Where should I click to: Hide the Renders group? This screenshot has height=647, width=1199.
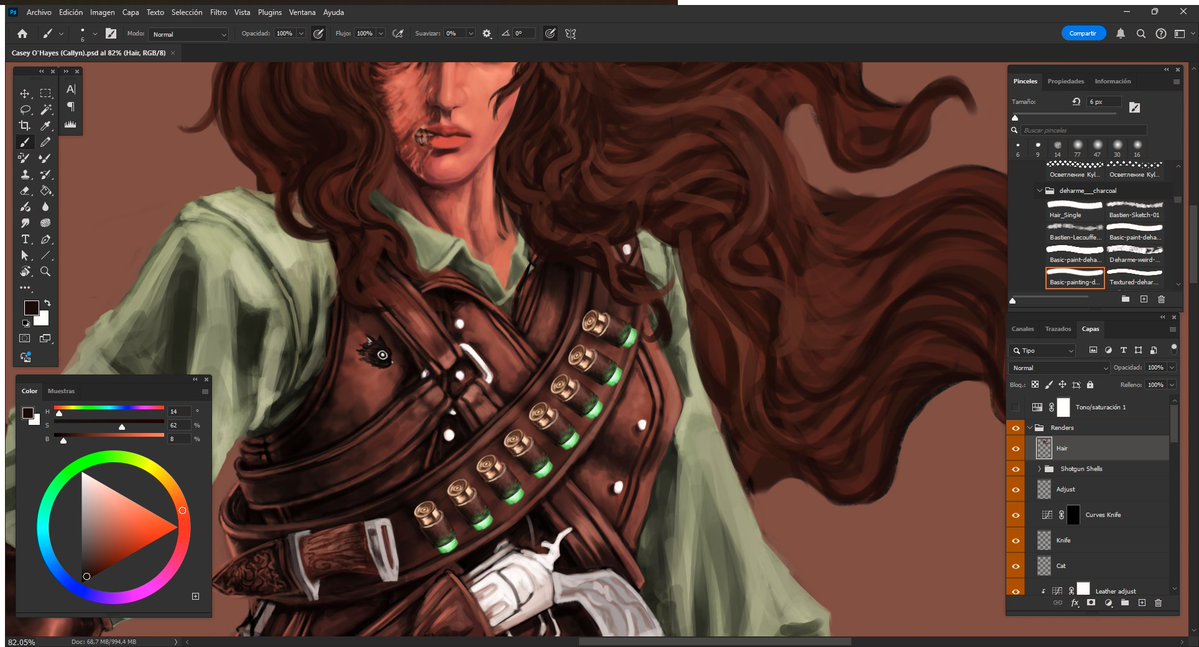point(1015,428)
